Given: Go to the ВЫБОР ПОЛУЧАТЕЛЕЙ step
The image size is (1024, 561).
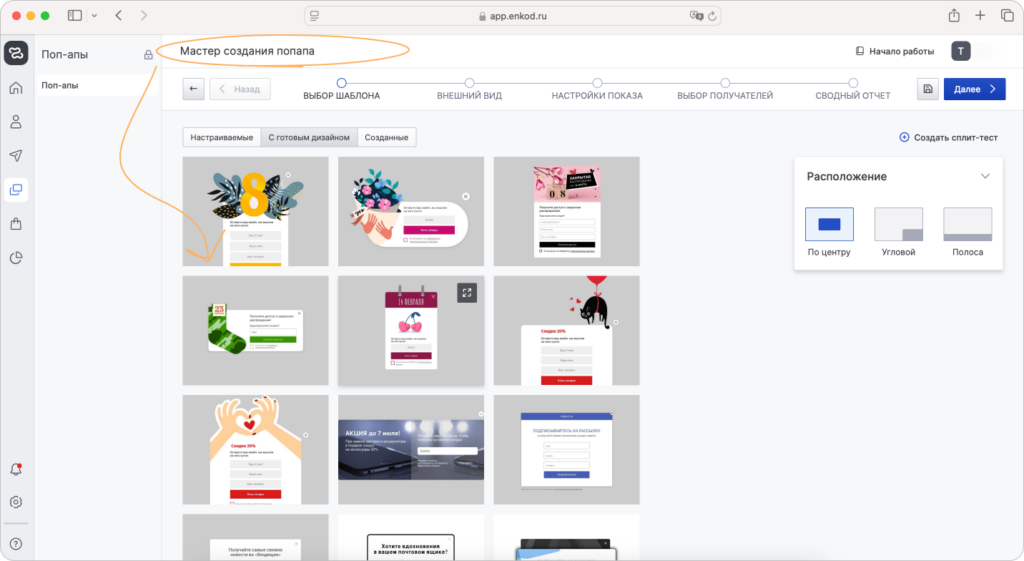Looking at the screenshot, I should [x=725, y=89].
